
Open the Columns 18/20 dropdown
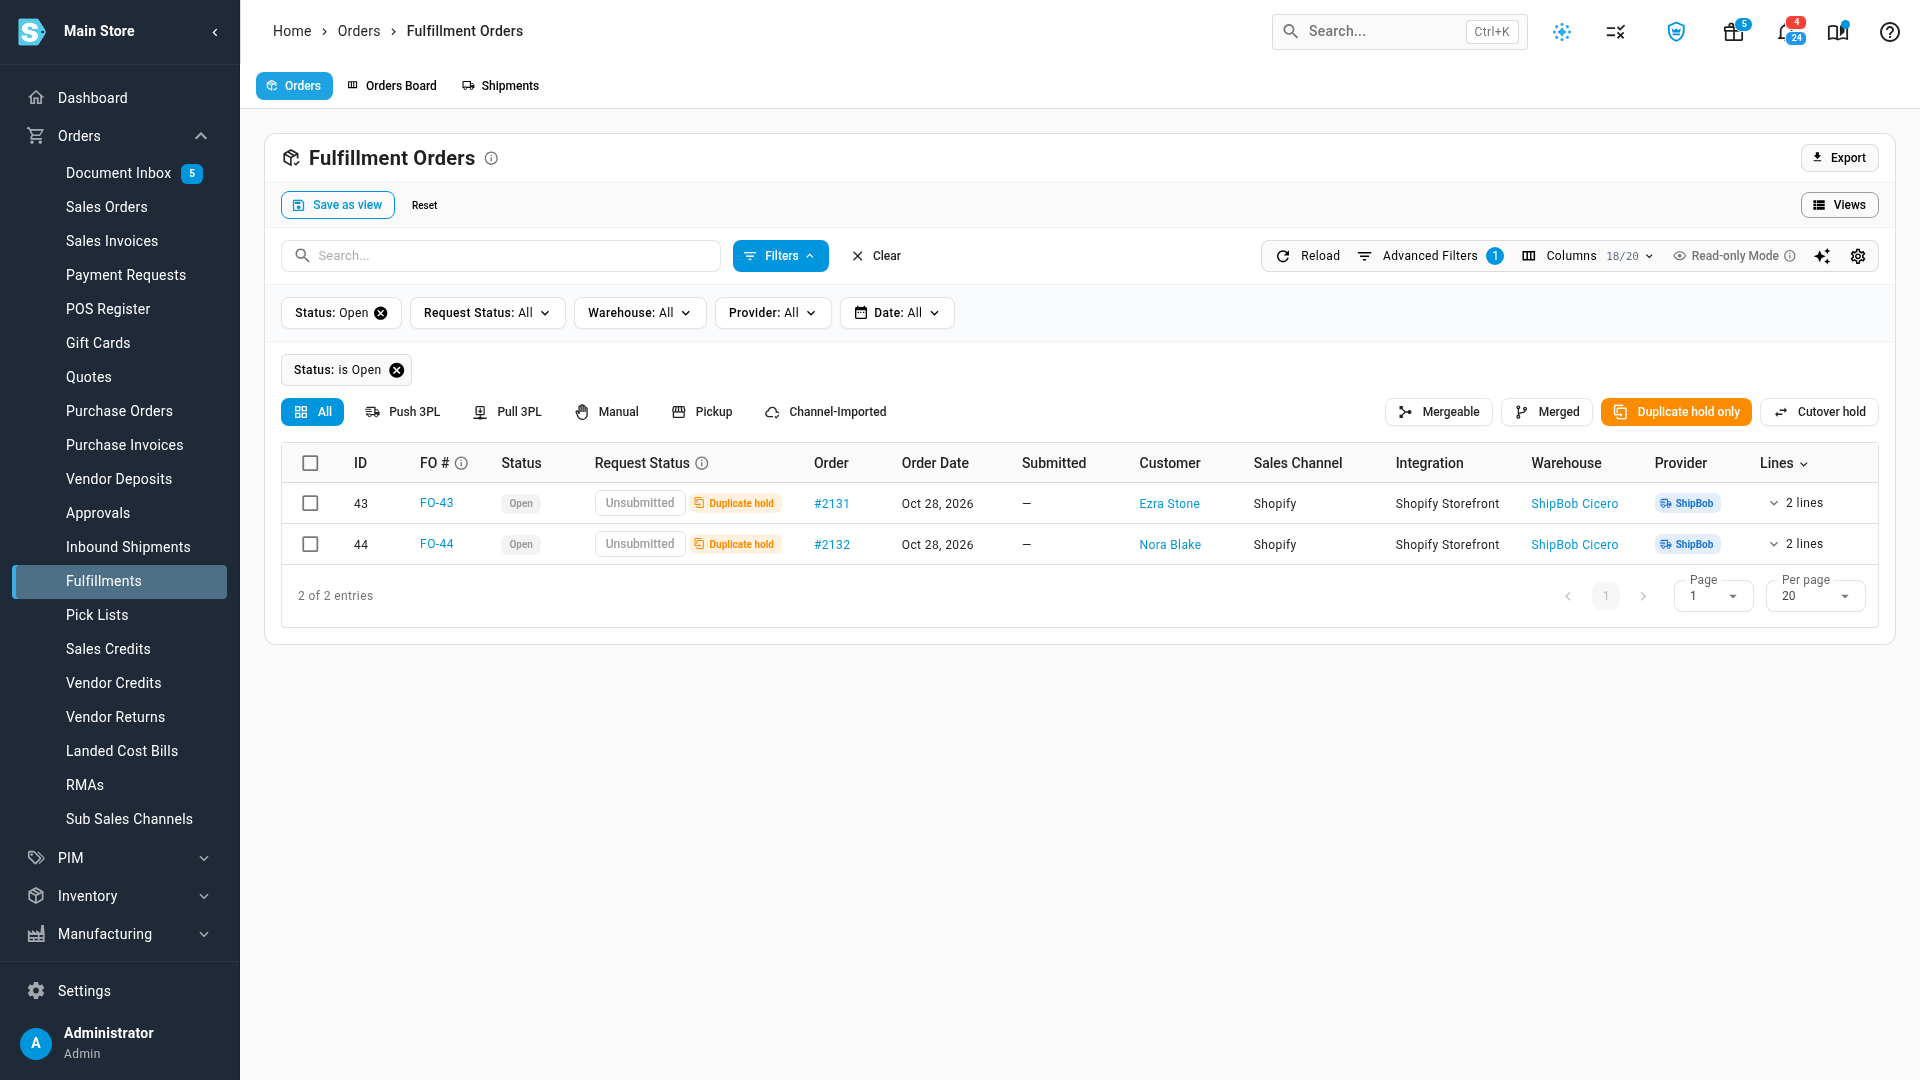click(1587, 256)
